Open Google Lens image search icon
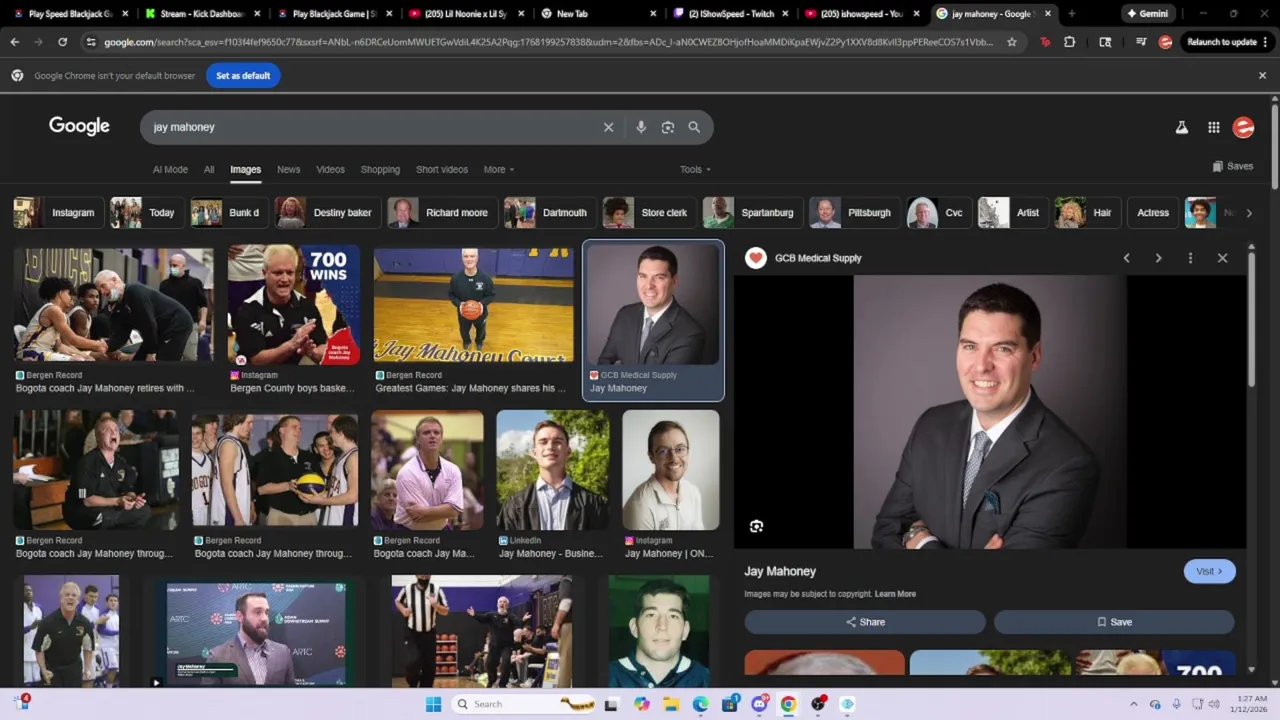The width and height of the screenshot is (1280, 720). click(x=668, y=127)
